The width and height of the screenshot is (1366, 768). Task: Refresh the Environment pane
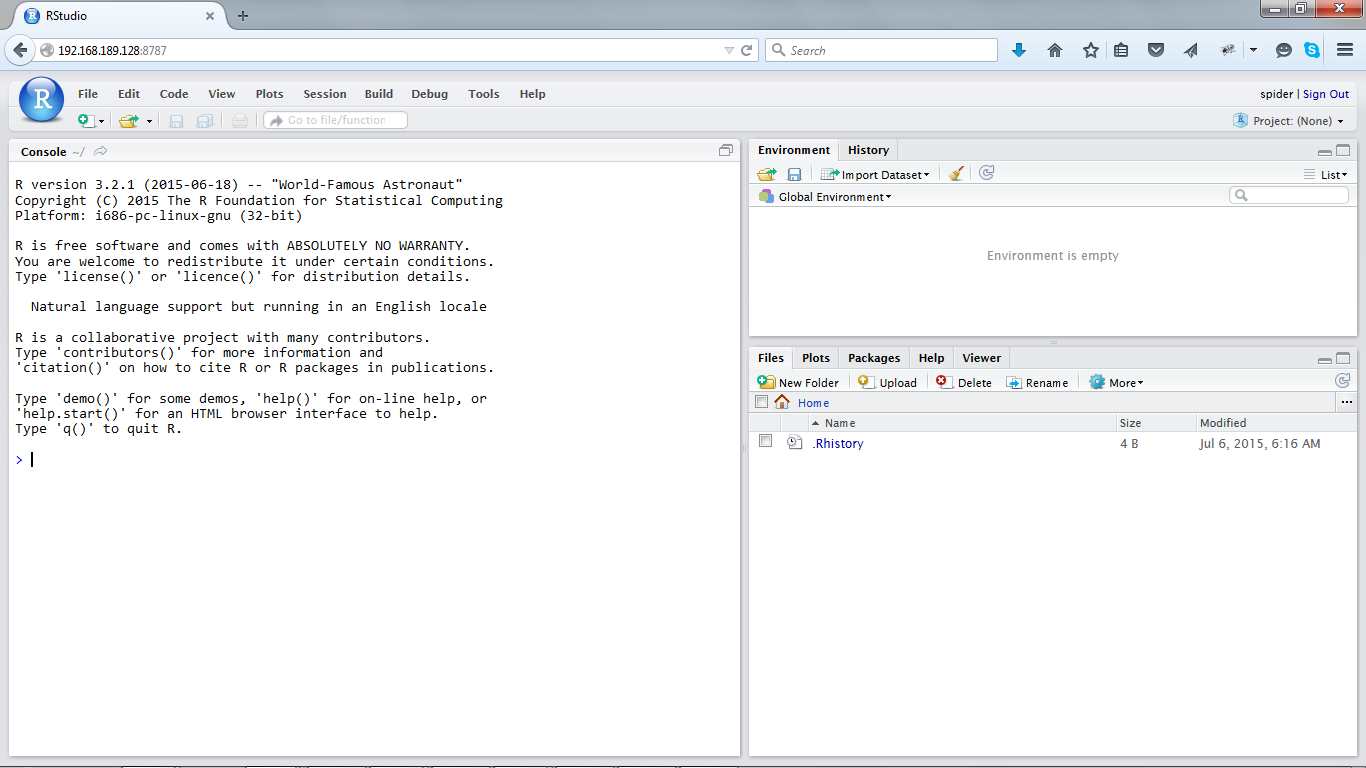[x=987, y=173]
